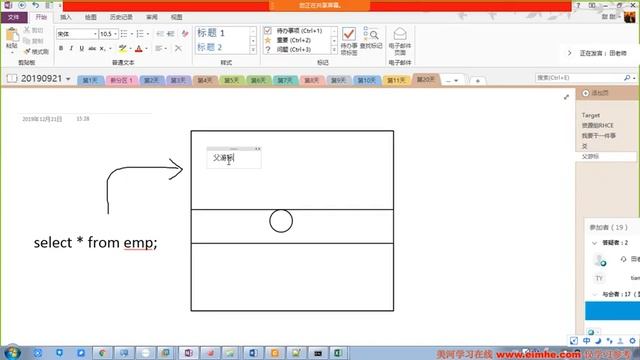Screen dimensions: 640x360
Task: Toggle strikethrough formatting
Action: [x=92, y=48]
